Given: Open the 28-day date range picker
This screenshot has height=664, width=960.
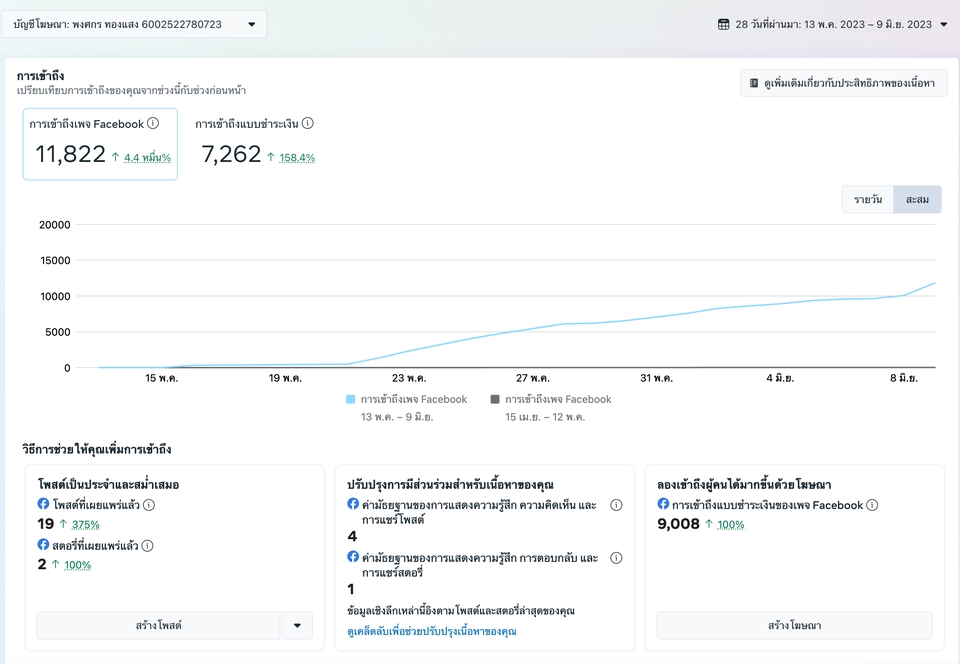Looking at the screenshot, I should tap(833, 24).
